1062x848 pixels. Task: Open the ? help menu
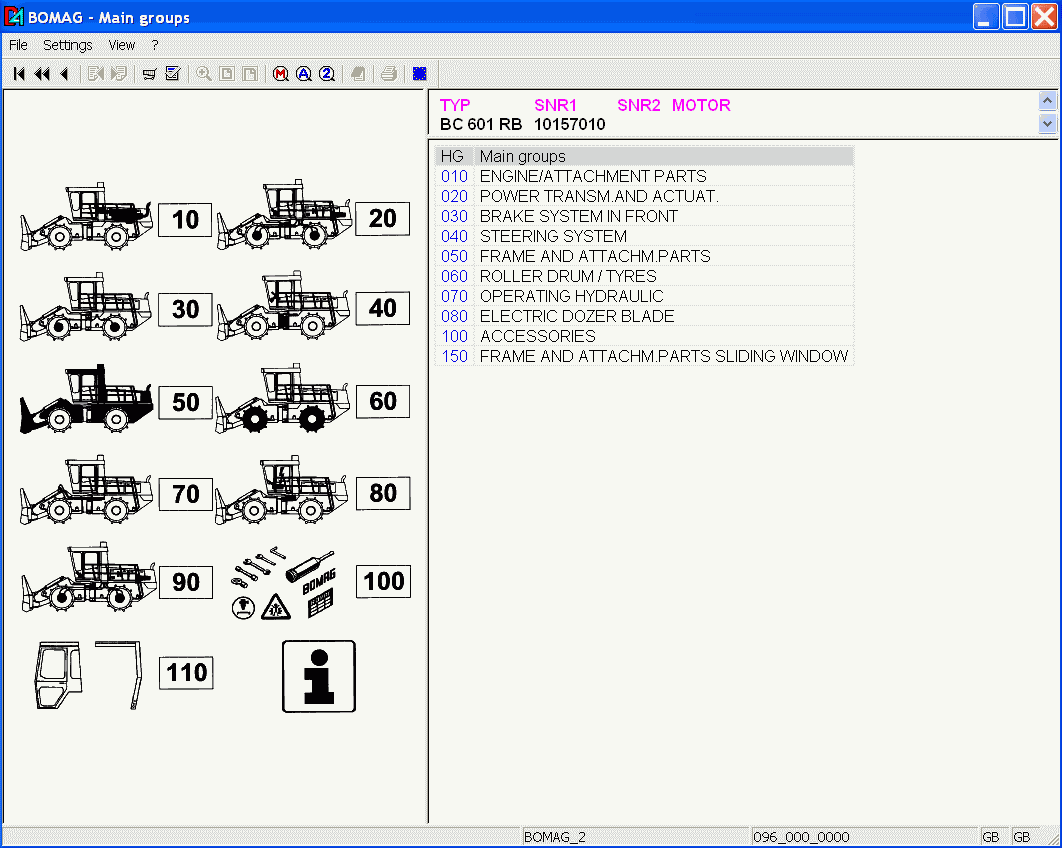[x=155, y=45]
